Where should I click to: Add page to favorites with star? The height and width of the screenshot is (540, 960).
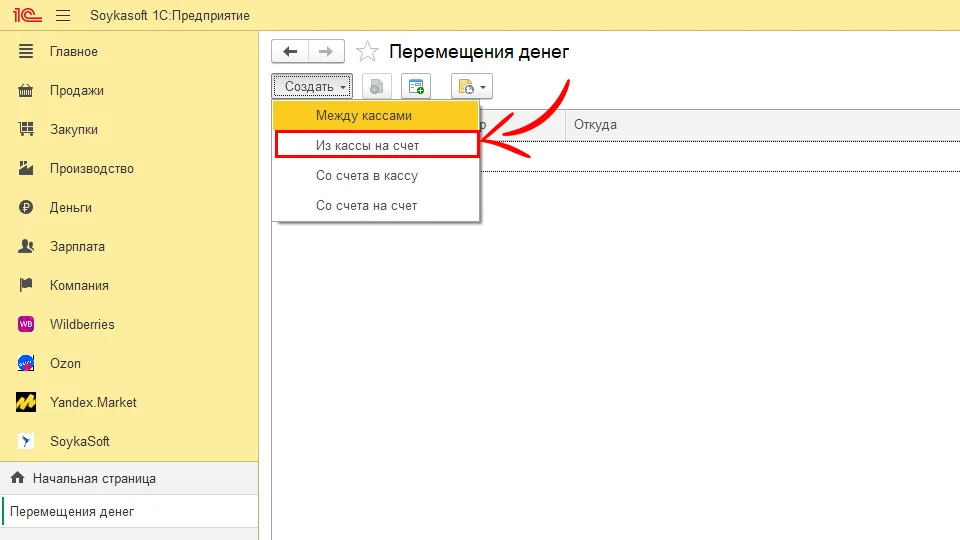coord(367,52)
